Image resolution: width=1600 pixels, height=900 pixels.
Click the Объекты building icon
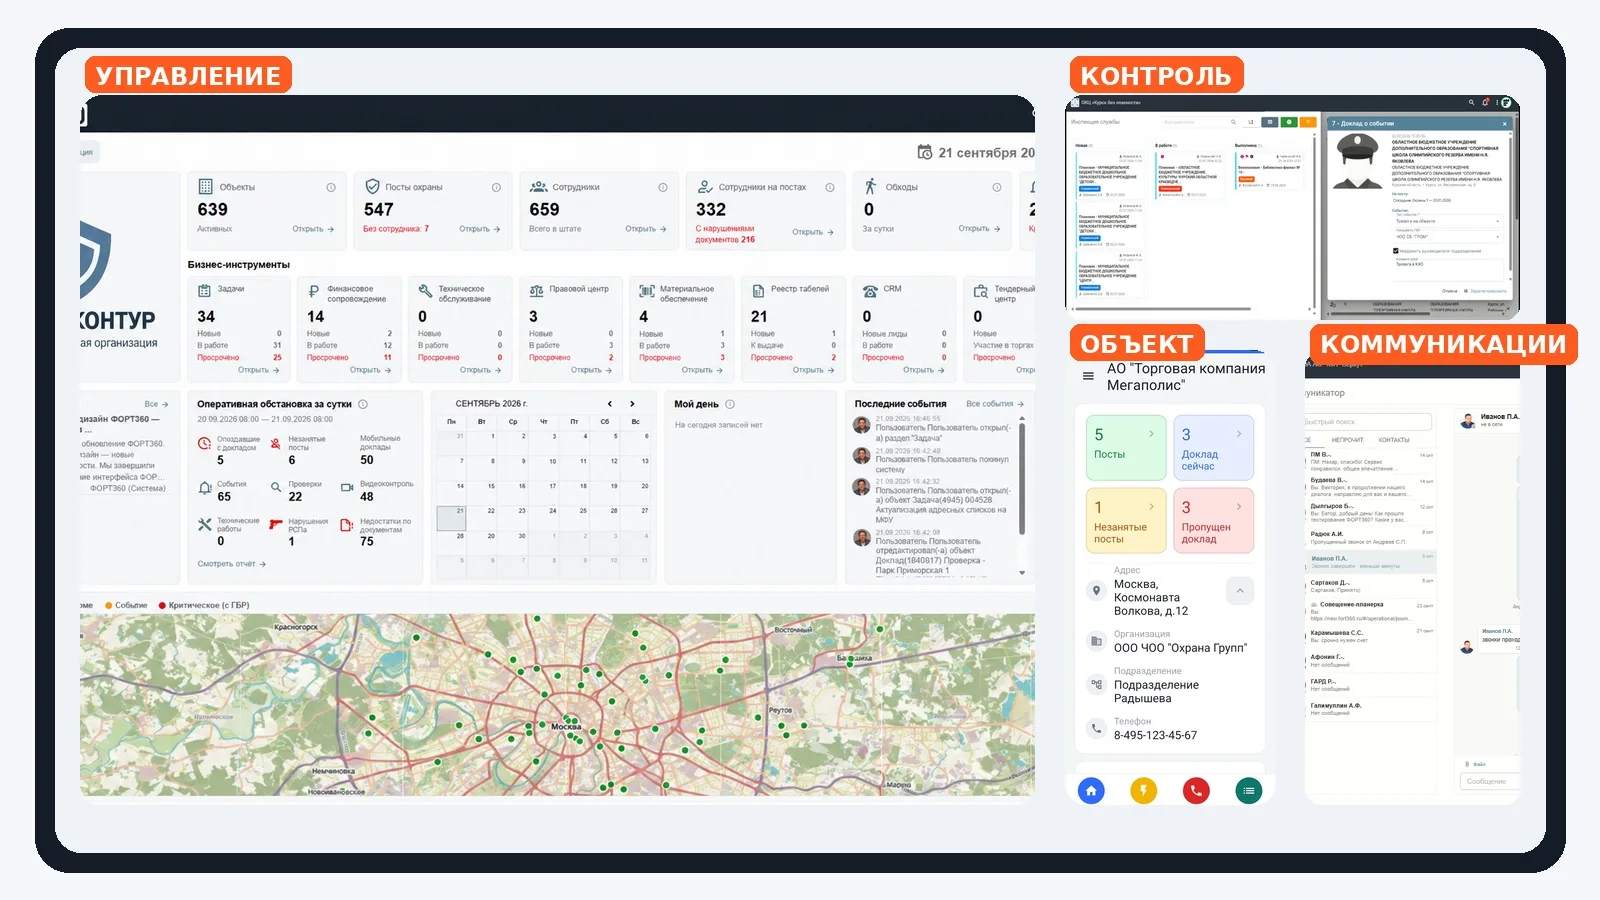(x=205, y=187)
